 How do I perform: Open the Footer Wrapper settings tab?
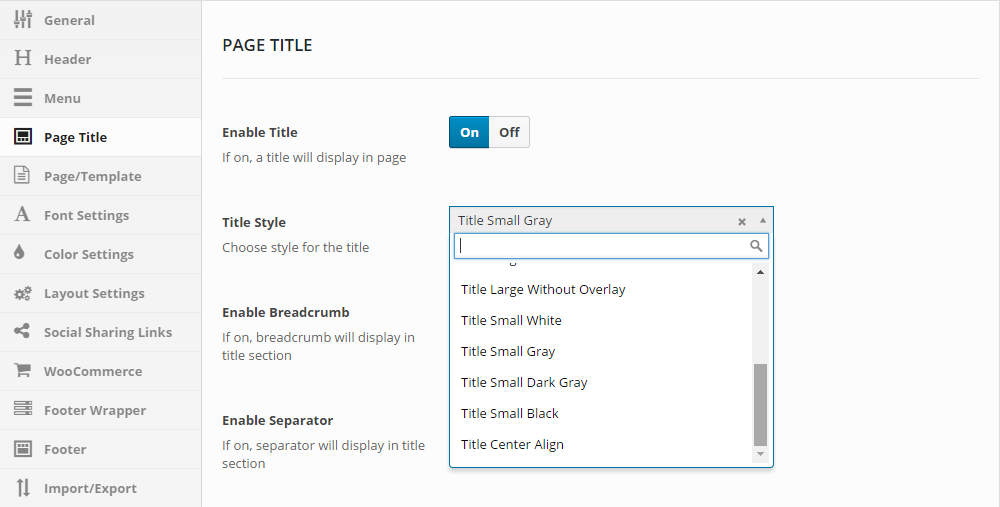click(94, 410)
